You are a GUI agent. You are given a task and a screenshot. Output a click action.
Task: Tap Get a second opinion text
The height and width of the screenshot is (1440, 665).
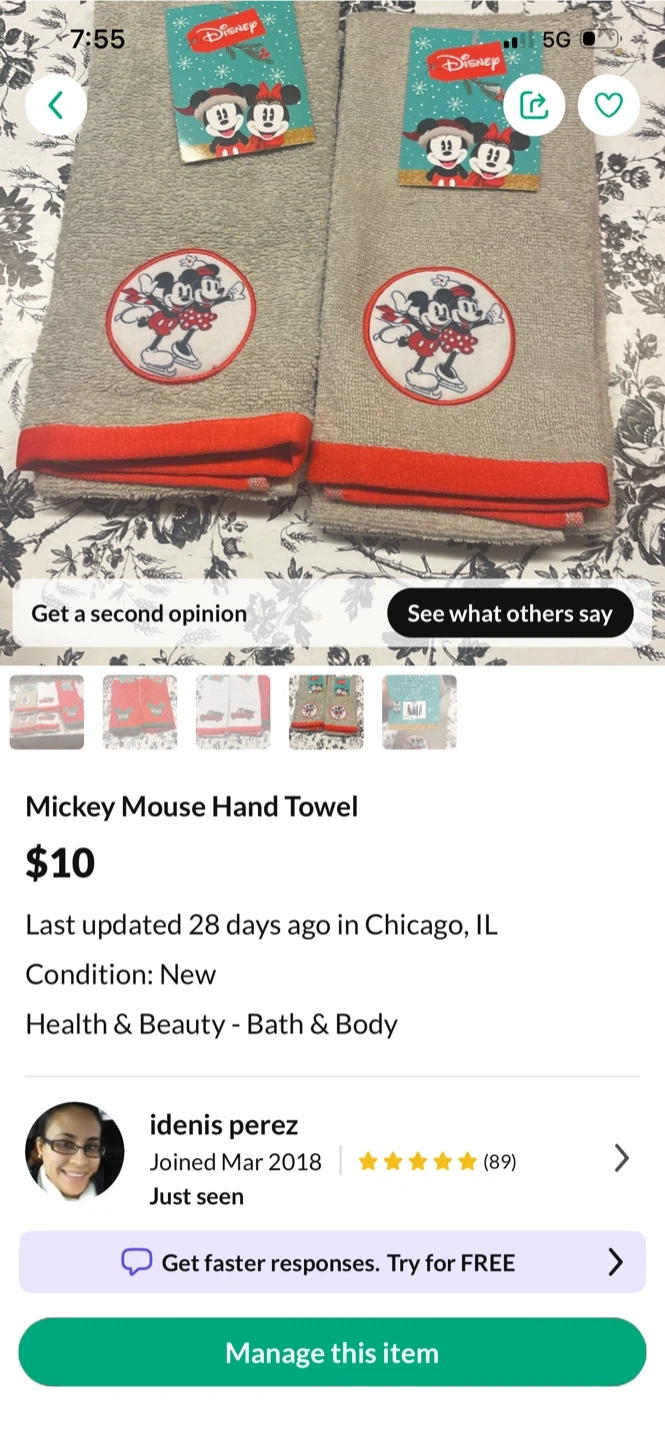[139, 613]
